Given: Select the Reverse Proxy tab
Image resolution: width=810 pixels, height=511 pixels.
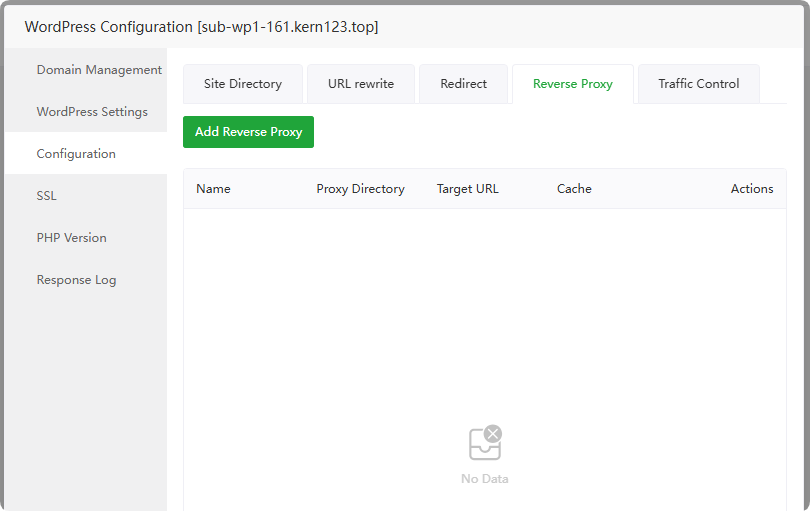Looking at the screenshot, I should coord(573,84).
